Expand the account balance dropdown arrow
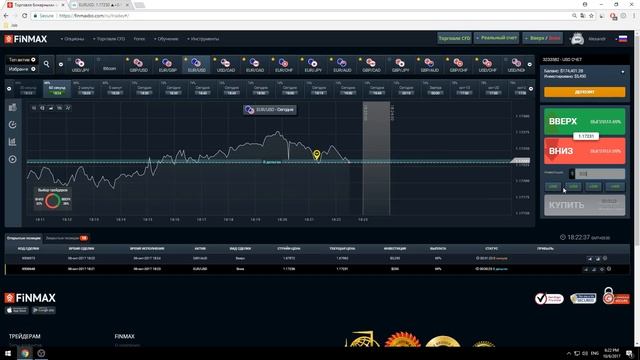This screenshot has height=360, width=640. 622,72
